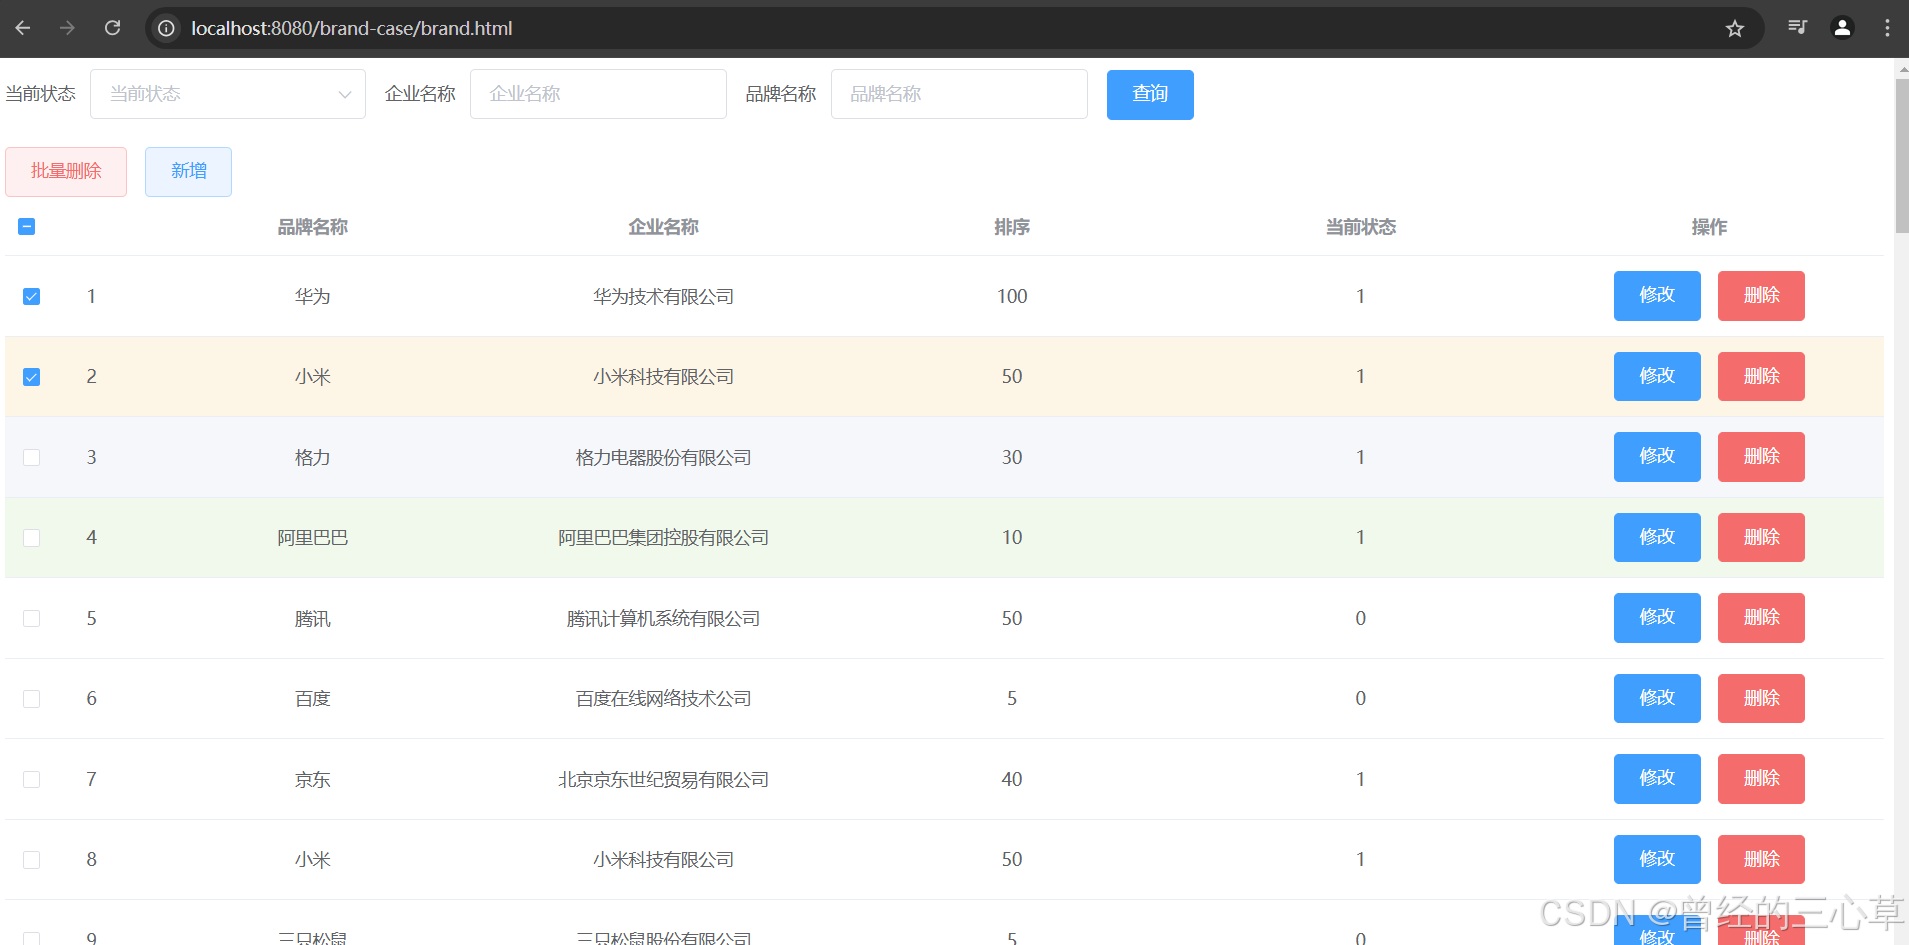This screenshot has height=945, width=1909.
Task: Check the checkbox for row 5 腾讯
Action: click(32, 618)
